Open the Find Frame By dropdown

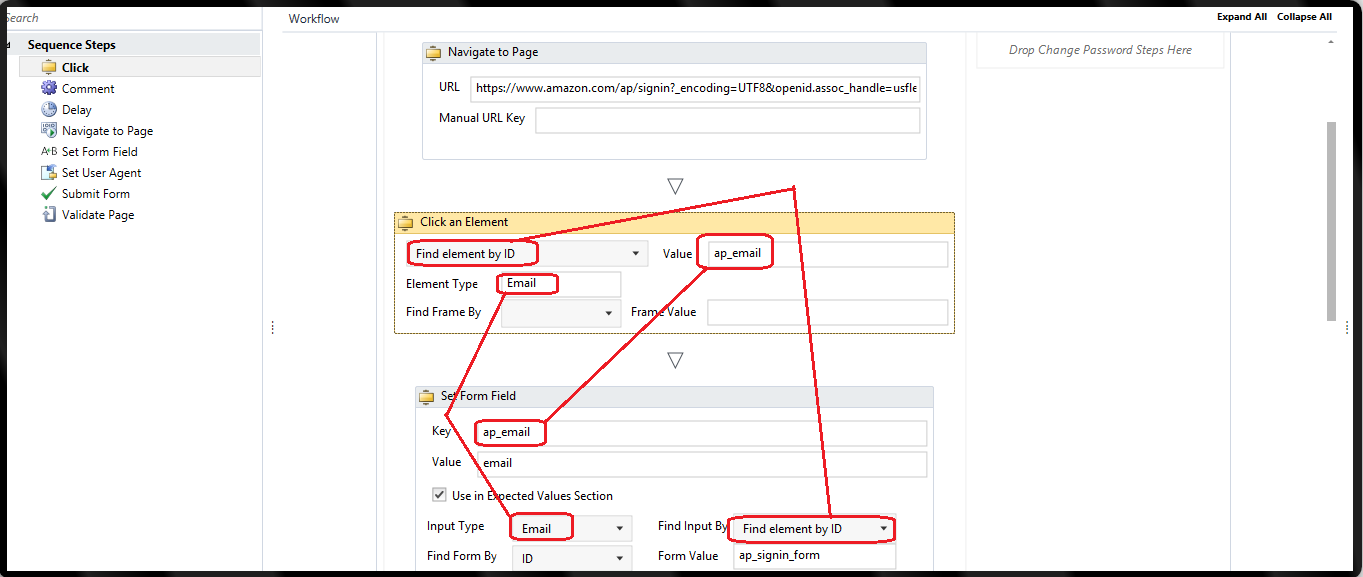tap(561, 313)
